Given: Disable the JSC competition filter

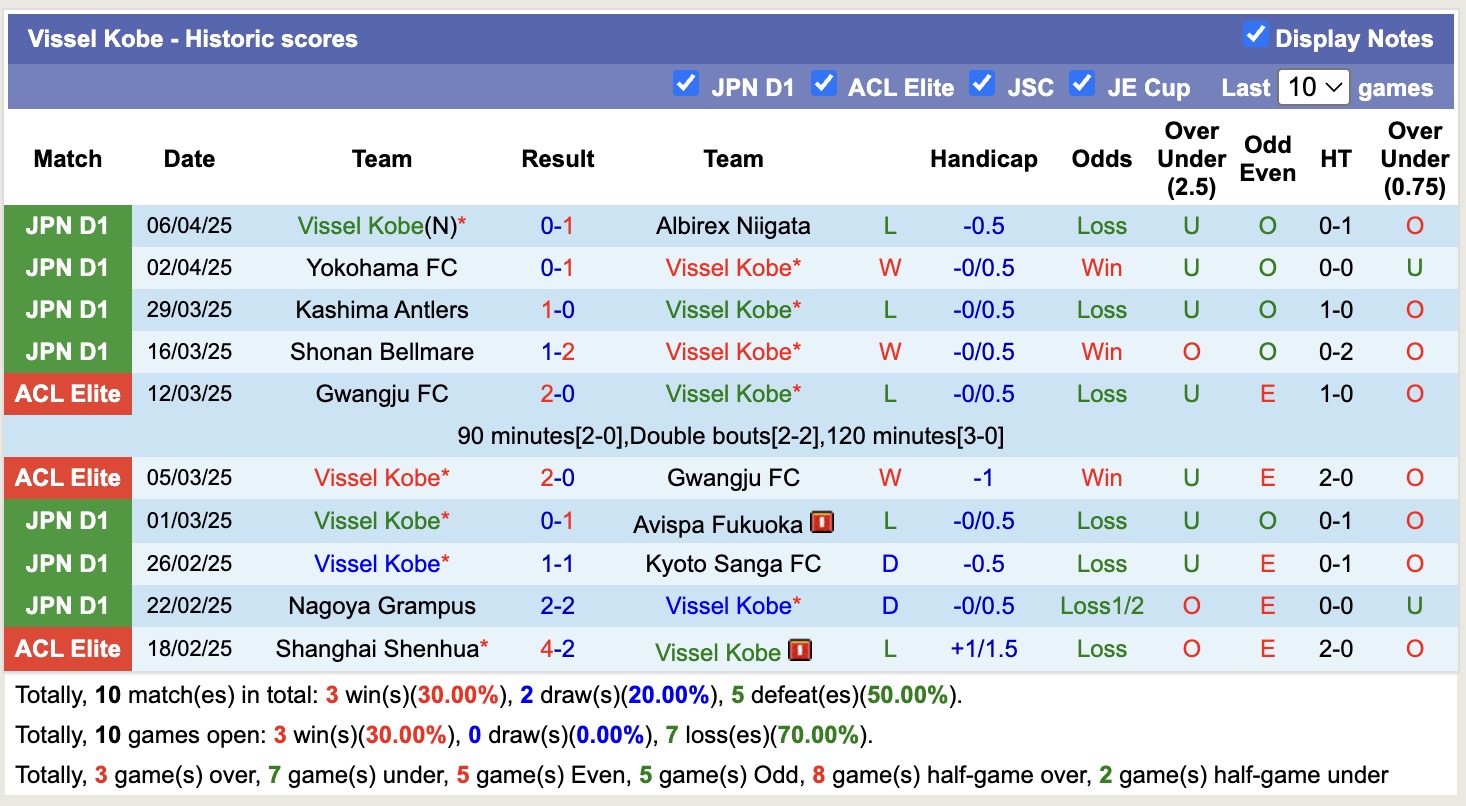Looking at the screenshot, I should (982, 86).
